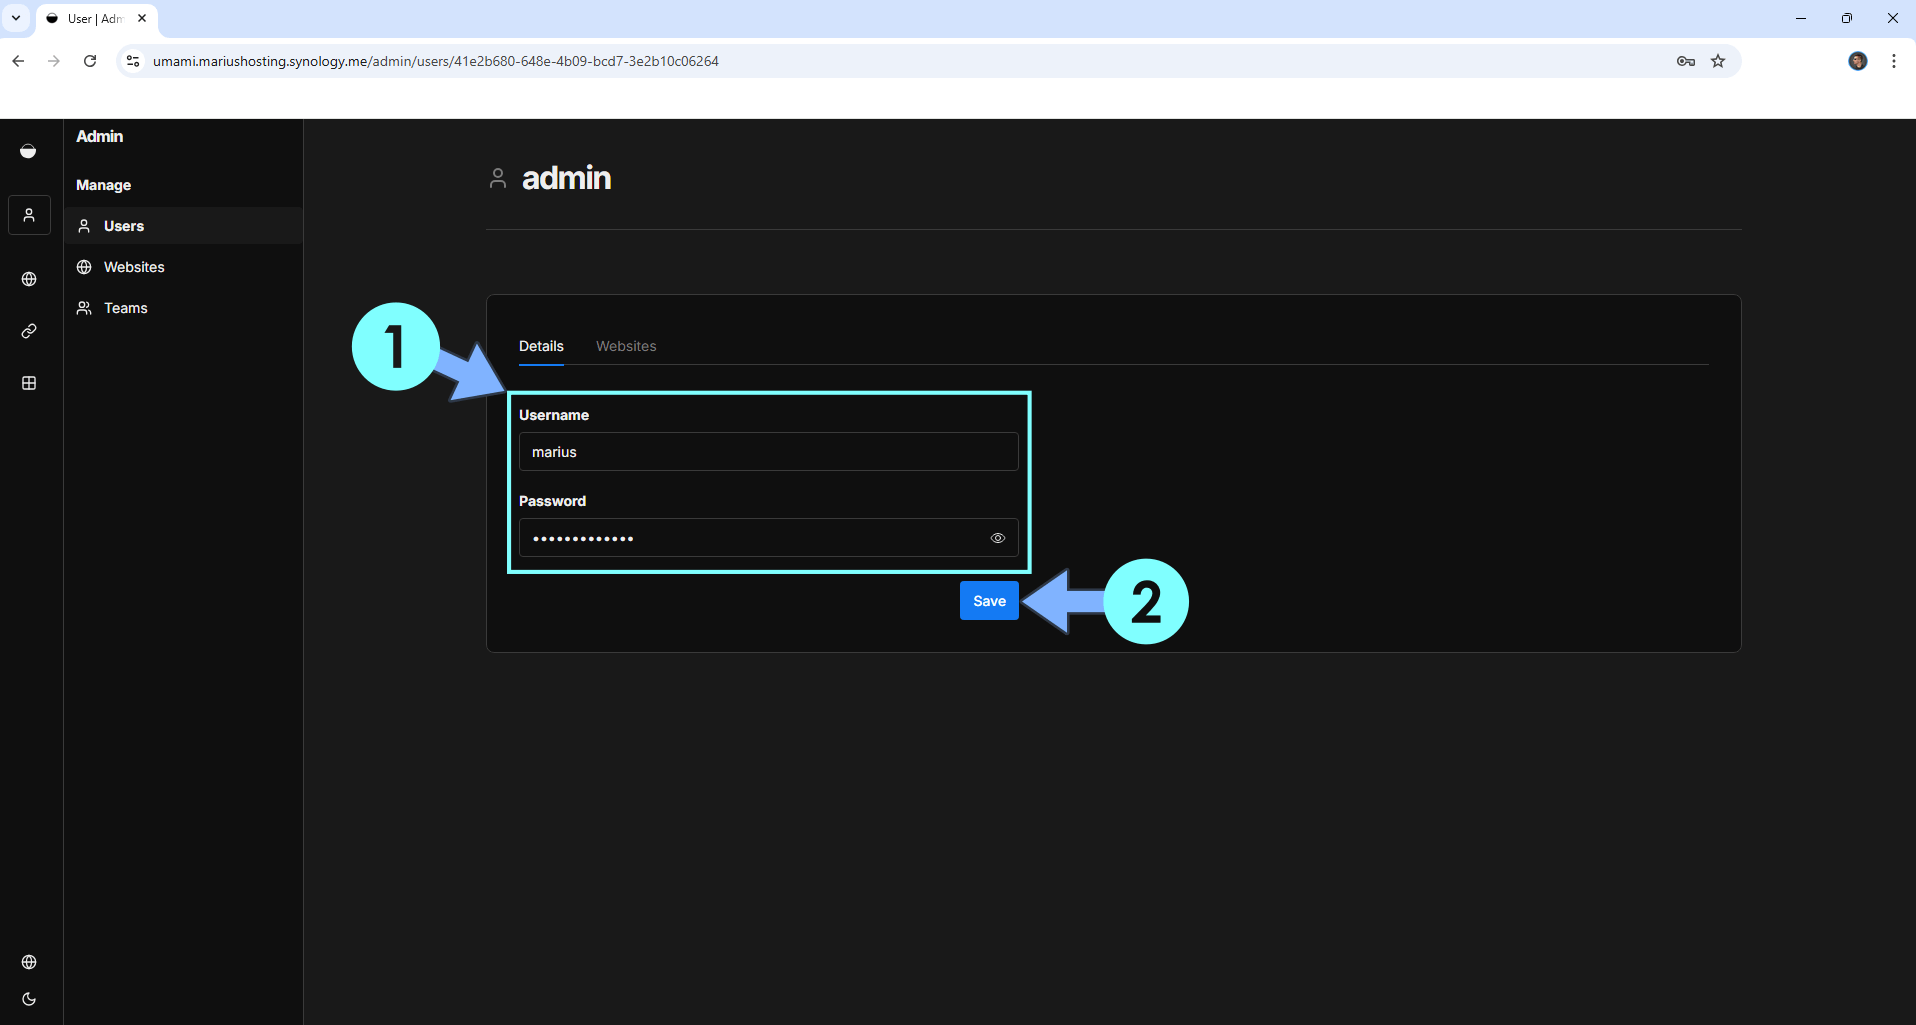The image size is (1916, 1025).
Task: Bookmark this page with the star icon
Action: (x=1718, y=61)
